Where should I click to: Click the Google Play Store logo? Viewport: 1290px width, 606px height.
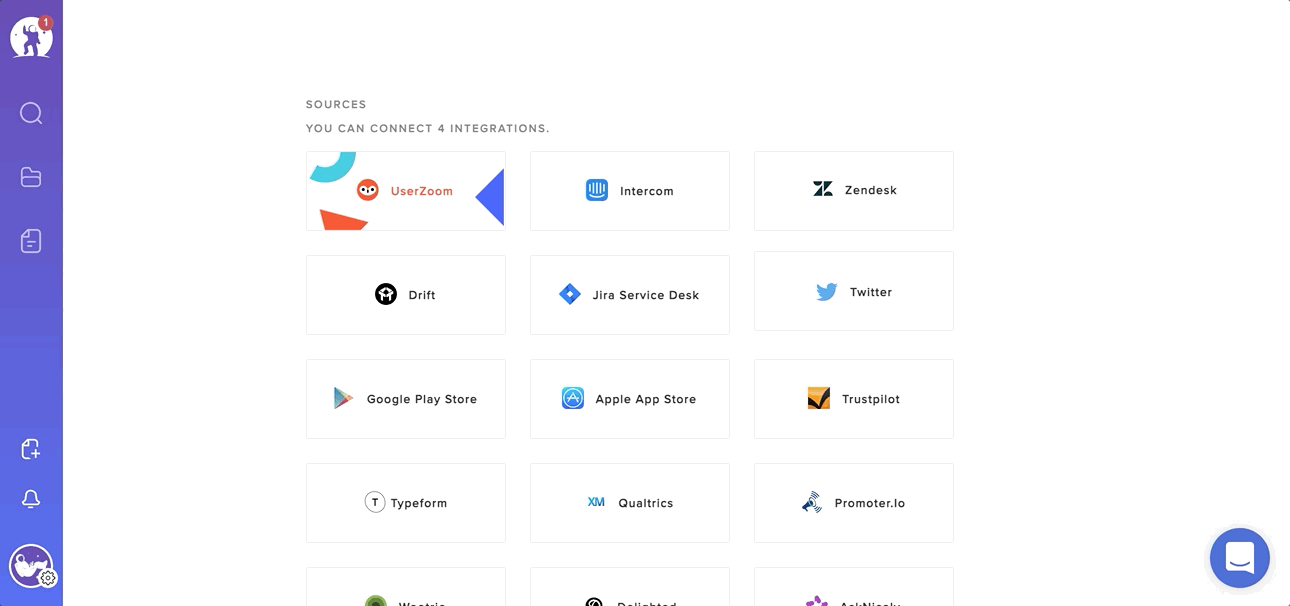click(x=344, y=398)
